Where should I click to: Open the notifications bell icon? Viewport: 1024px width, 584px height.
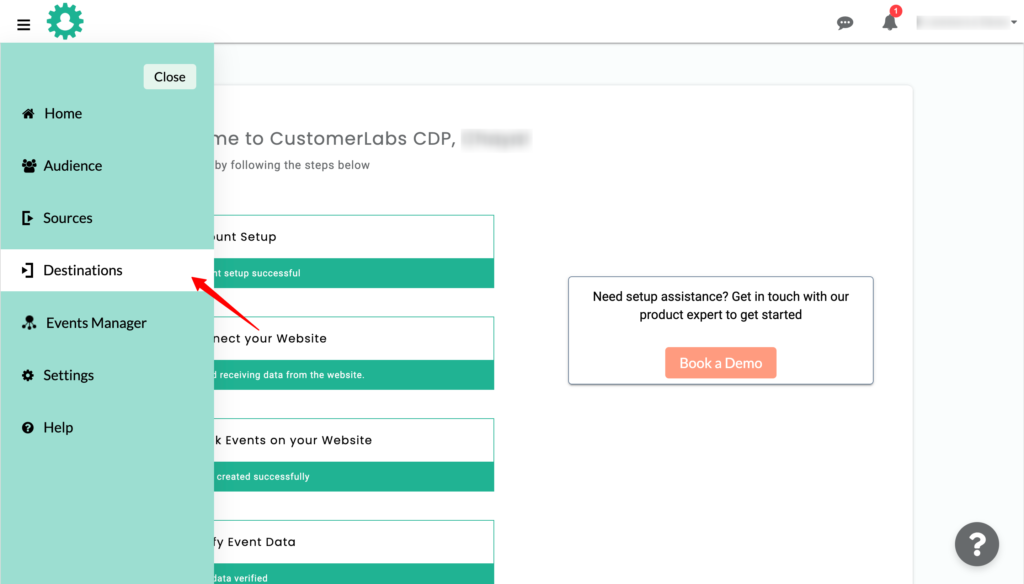[890, 22]
